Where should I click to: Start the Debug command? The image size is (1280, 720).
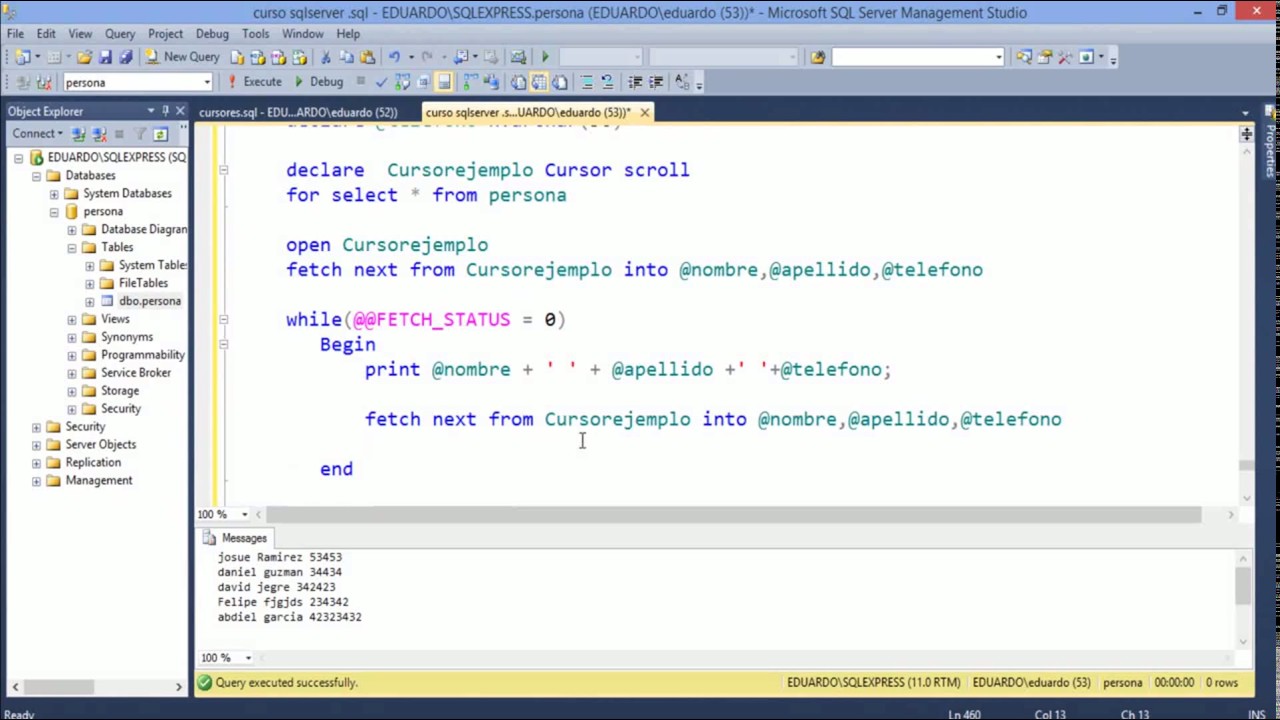coord(319,82)
